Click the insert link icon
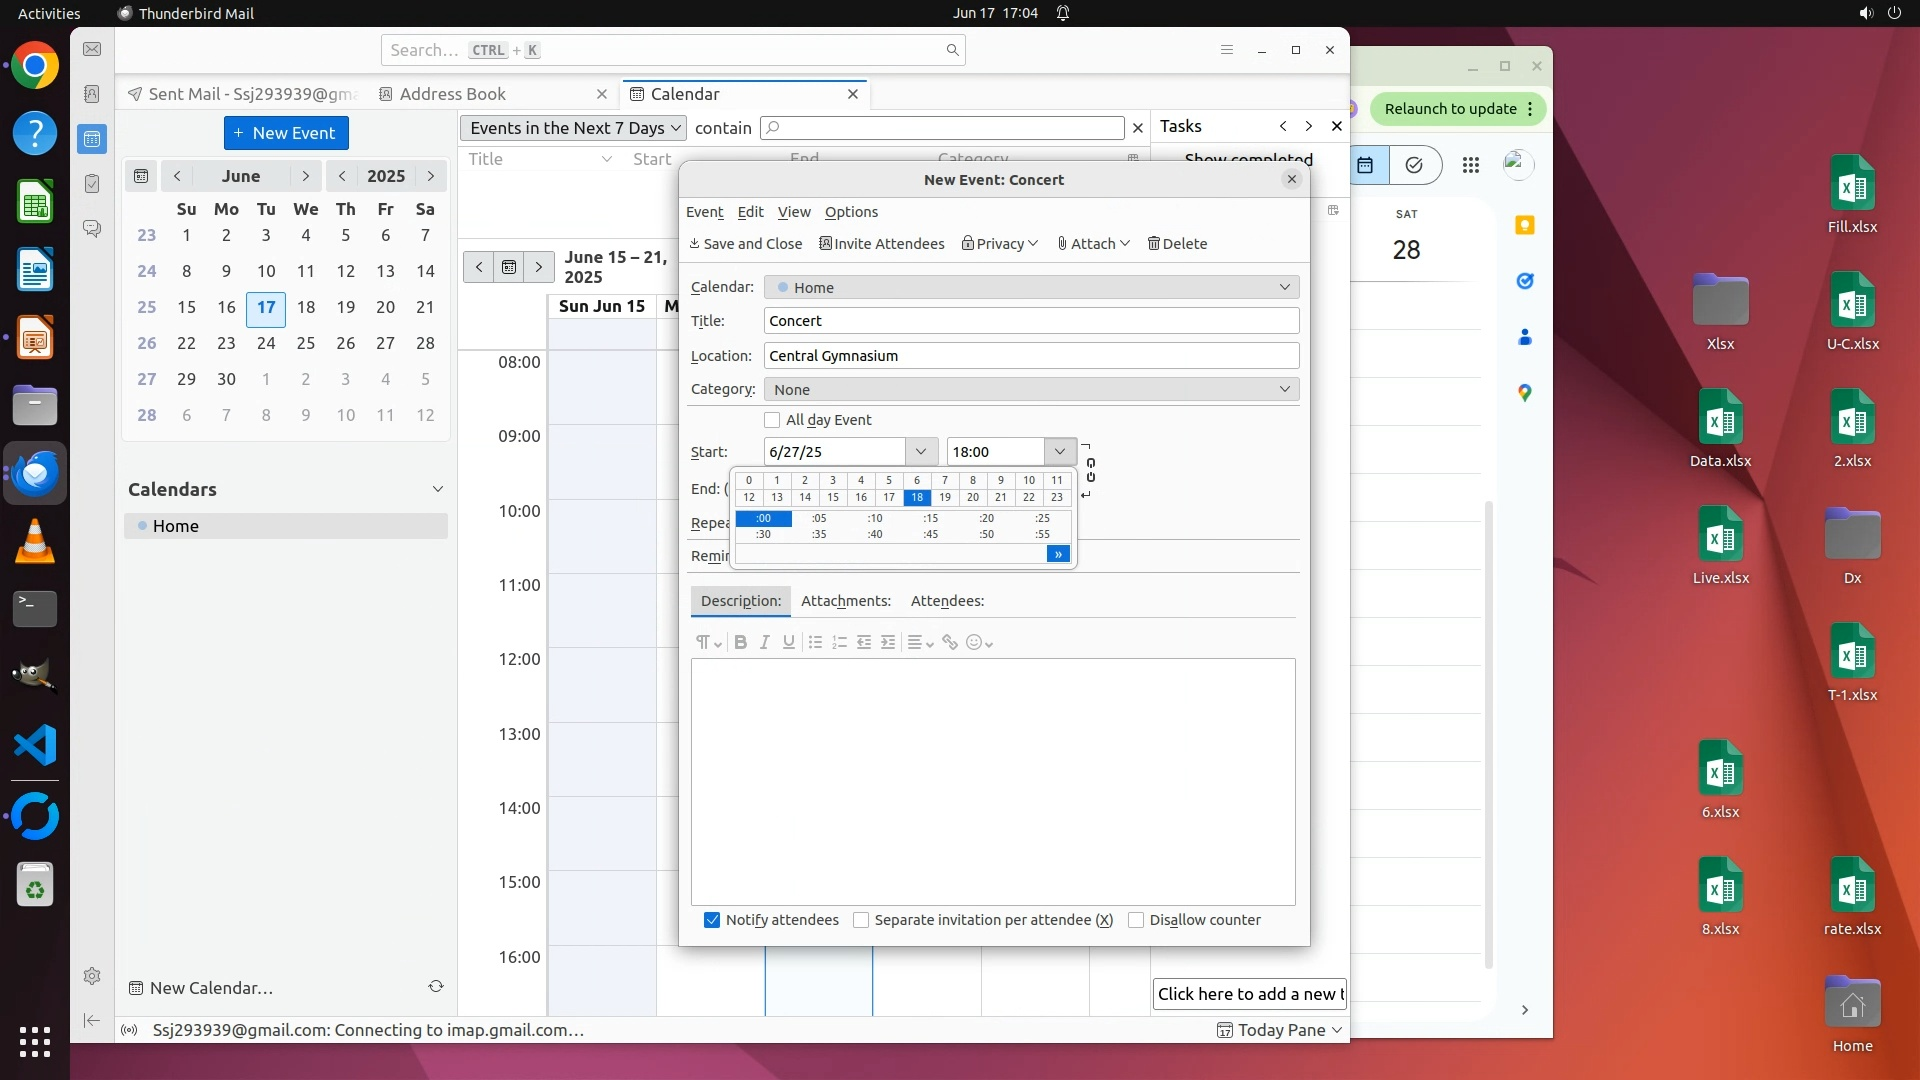The width and height of the screenshot is (1920, 1080). pyautogui.click(x=949, y=642)
